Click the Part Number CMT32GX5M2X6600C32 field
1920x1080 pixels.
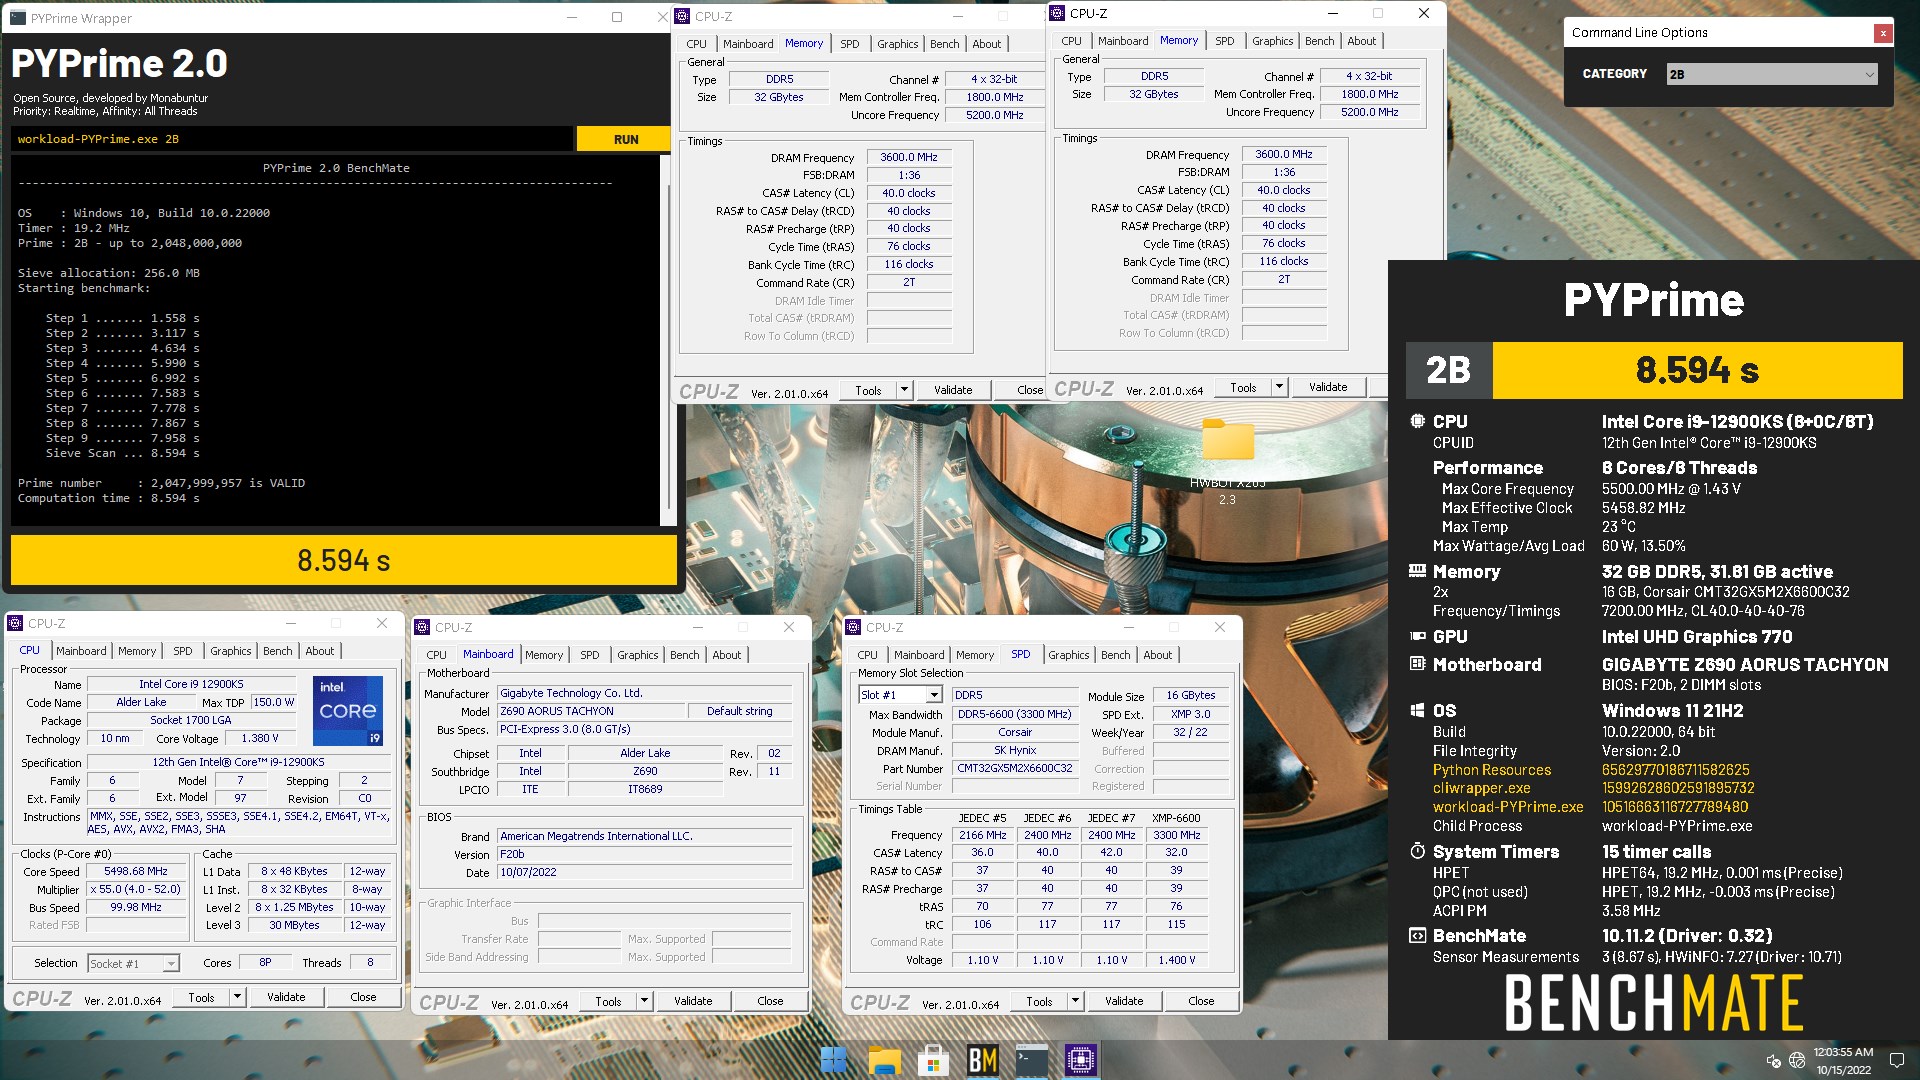(x=1014, y=768)
